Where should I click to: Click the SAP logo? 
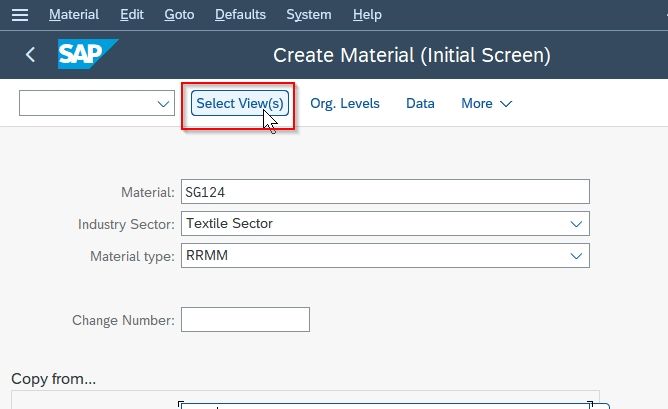88,54
